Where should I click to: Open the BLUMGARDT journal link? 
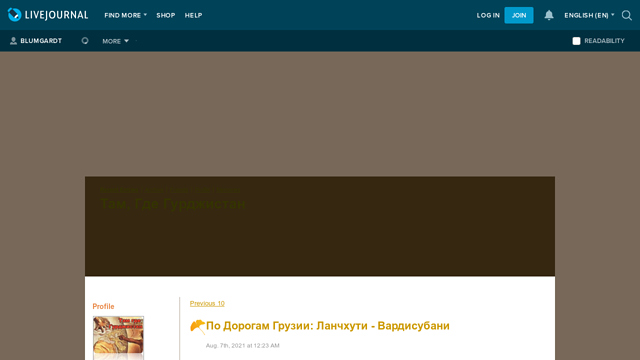pos(41,41)
